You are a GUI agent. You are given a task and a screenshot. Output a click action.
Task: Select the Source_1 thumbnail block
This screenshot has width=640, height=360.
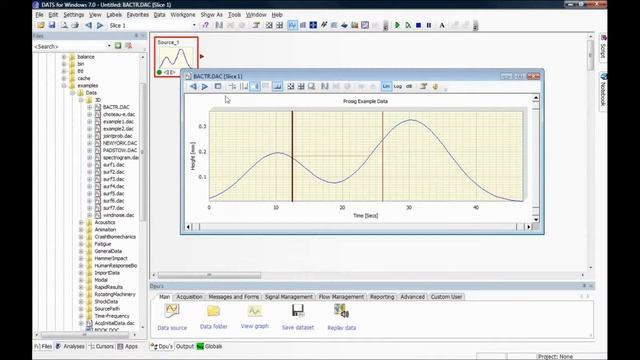tap(176, 57)
